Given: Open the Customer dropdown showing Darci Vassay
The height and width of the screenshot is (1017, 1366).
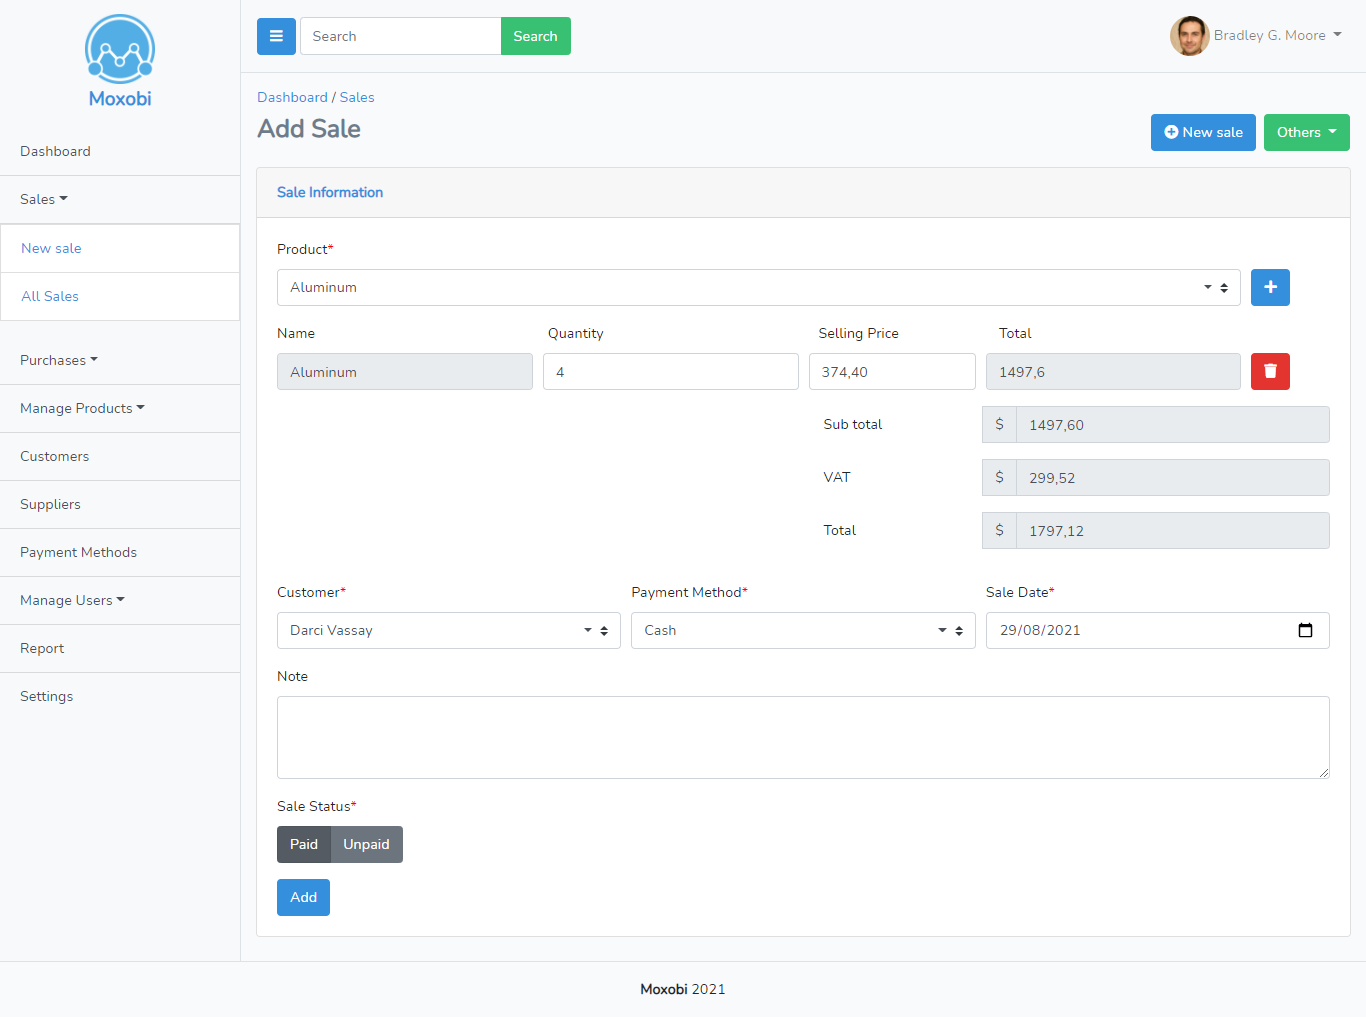Looking at the screenshot, I should pos(448,630).
